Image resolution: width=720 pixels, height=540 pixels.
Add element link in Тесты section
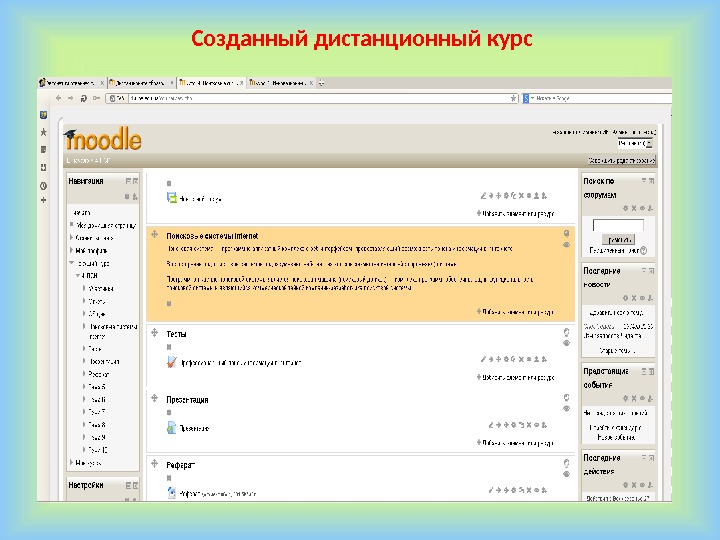515,377
